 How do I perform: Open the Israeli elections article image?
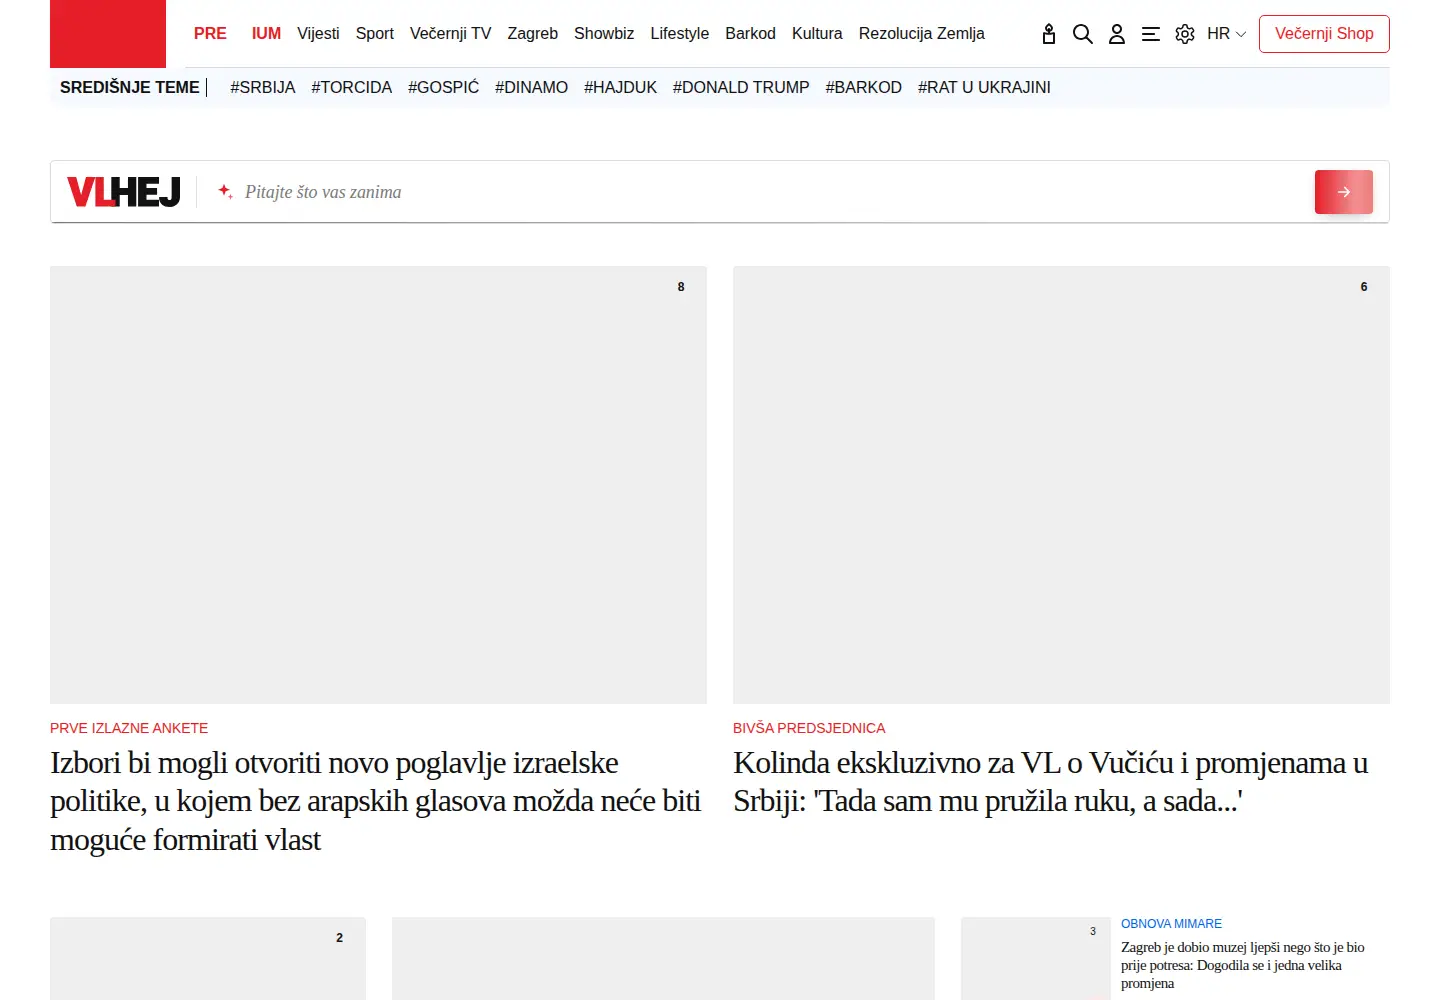coord(378,485)
